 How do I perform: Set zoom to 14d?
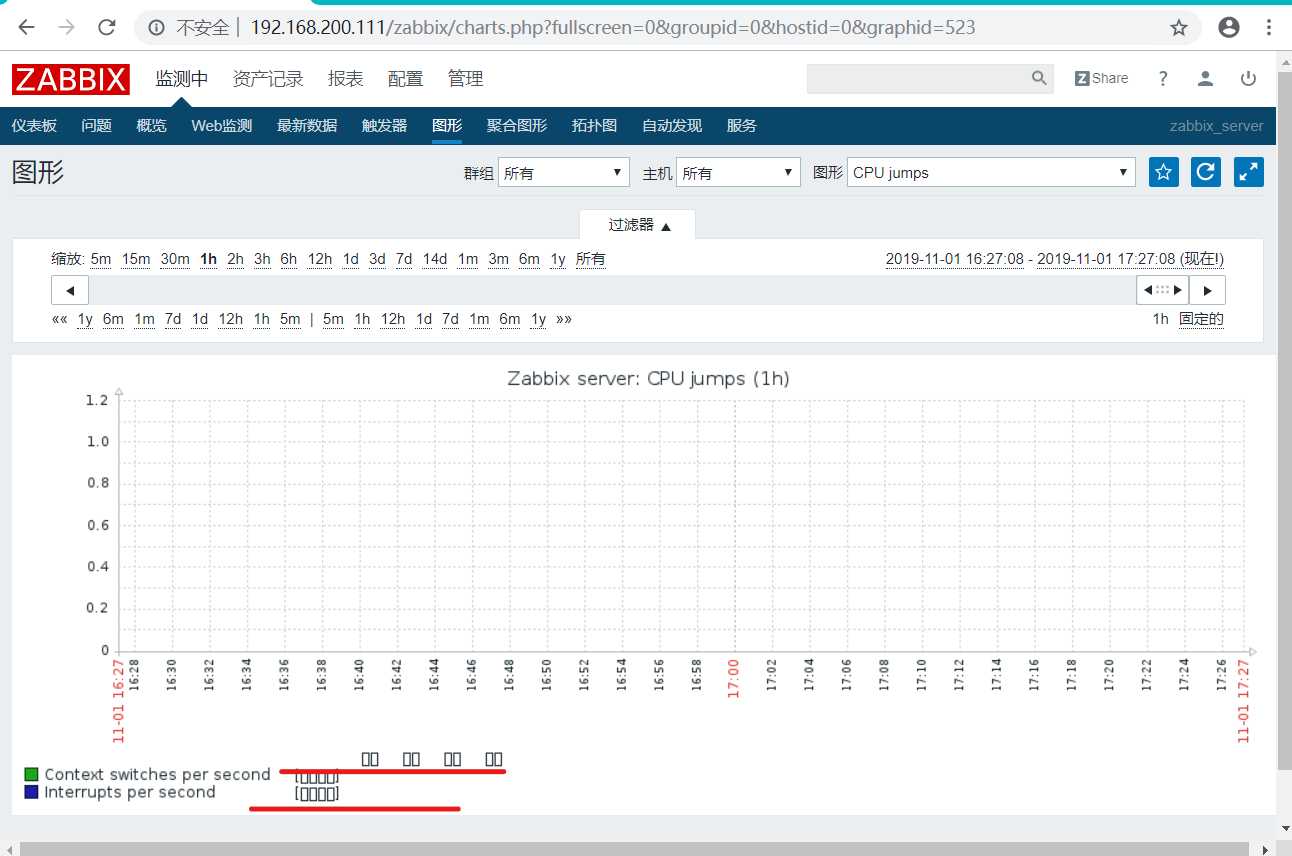tap(435, 259)
